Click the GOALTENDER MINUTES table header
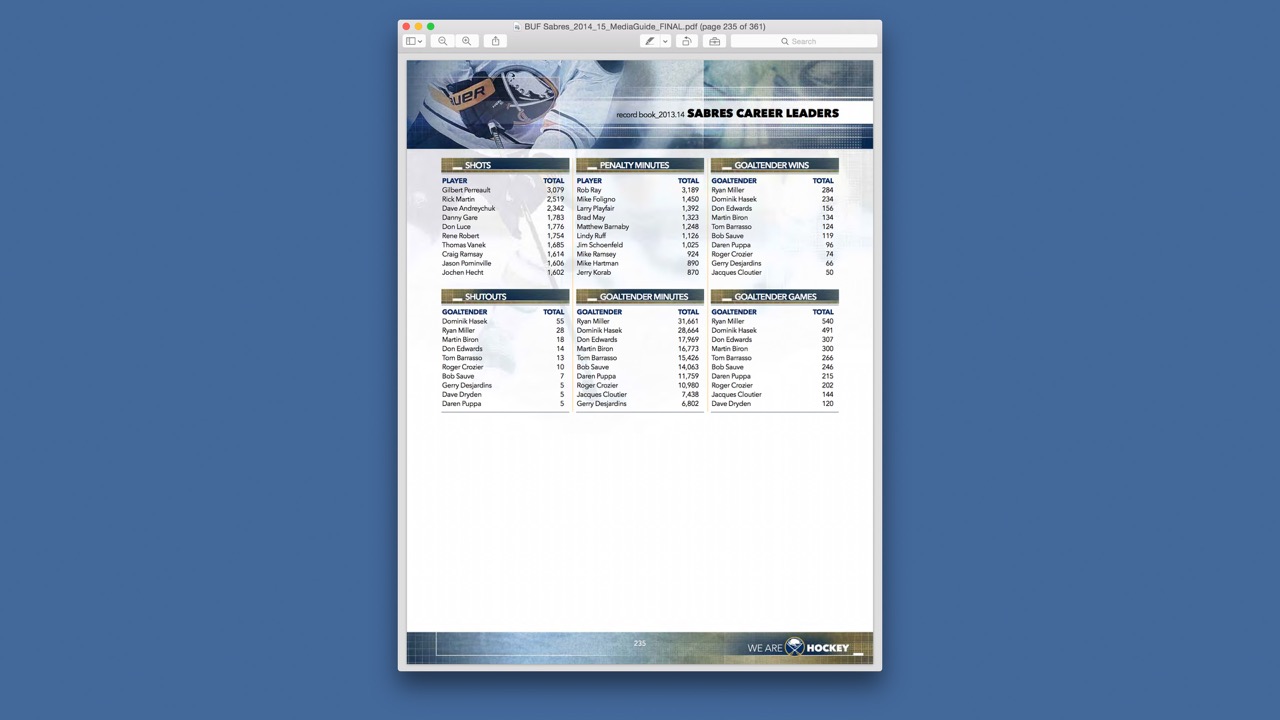The image size is (1280, 720). [640, 296]
